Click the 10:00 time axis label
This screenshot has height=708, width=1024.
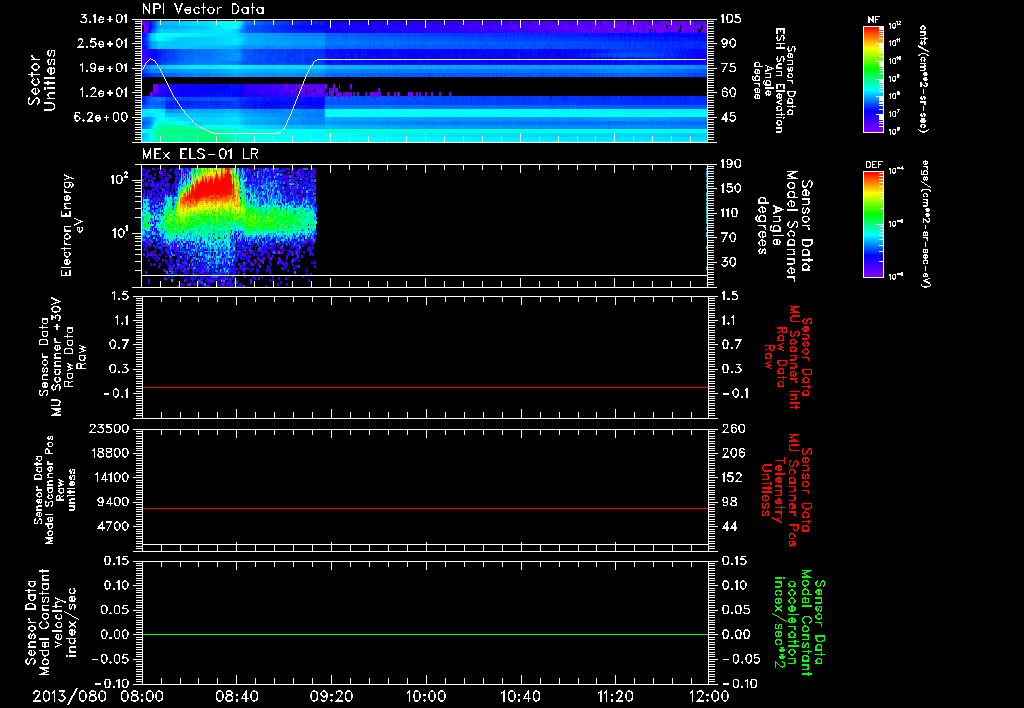[425, 695]
